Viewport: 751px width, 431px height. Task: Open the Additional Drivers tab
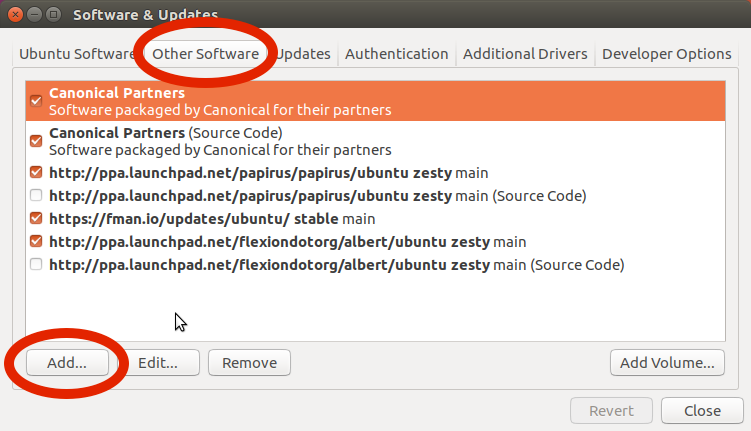pyautogui.click(x=525, y=54)
